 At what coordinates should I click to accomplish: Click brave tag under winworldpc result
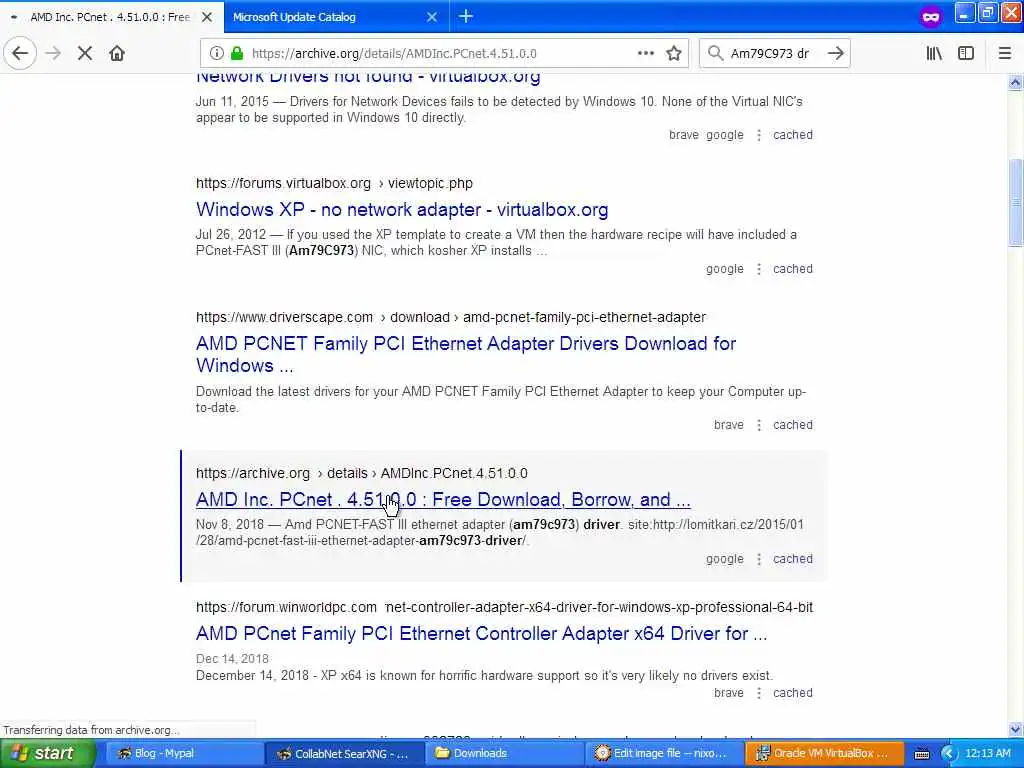click(x=728, y=692)
